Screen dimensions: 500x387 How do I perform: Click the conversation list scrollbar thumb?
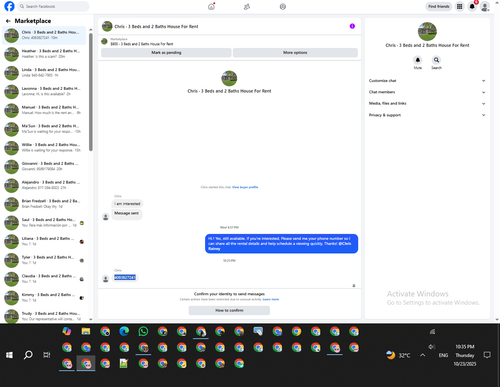[91, 92]
